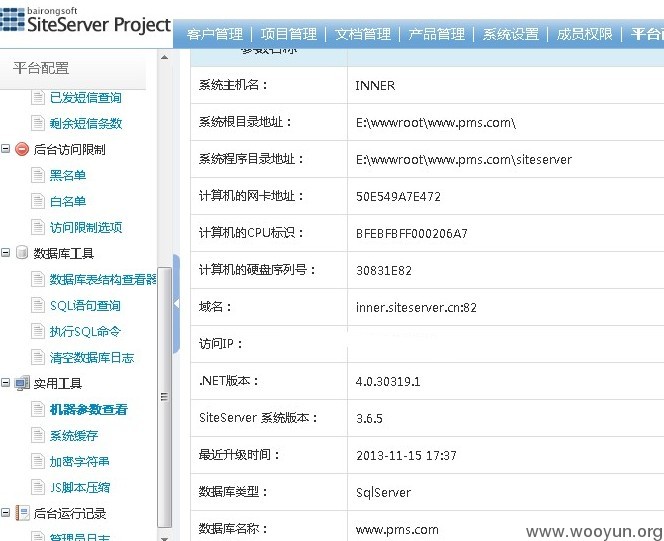Click the document icon beside 系统缓存
This screenshot has height=541, width=664.
tap(38, 435)
